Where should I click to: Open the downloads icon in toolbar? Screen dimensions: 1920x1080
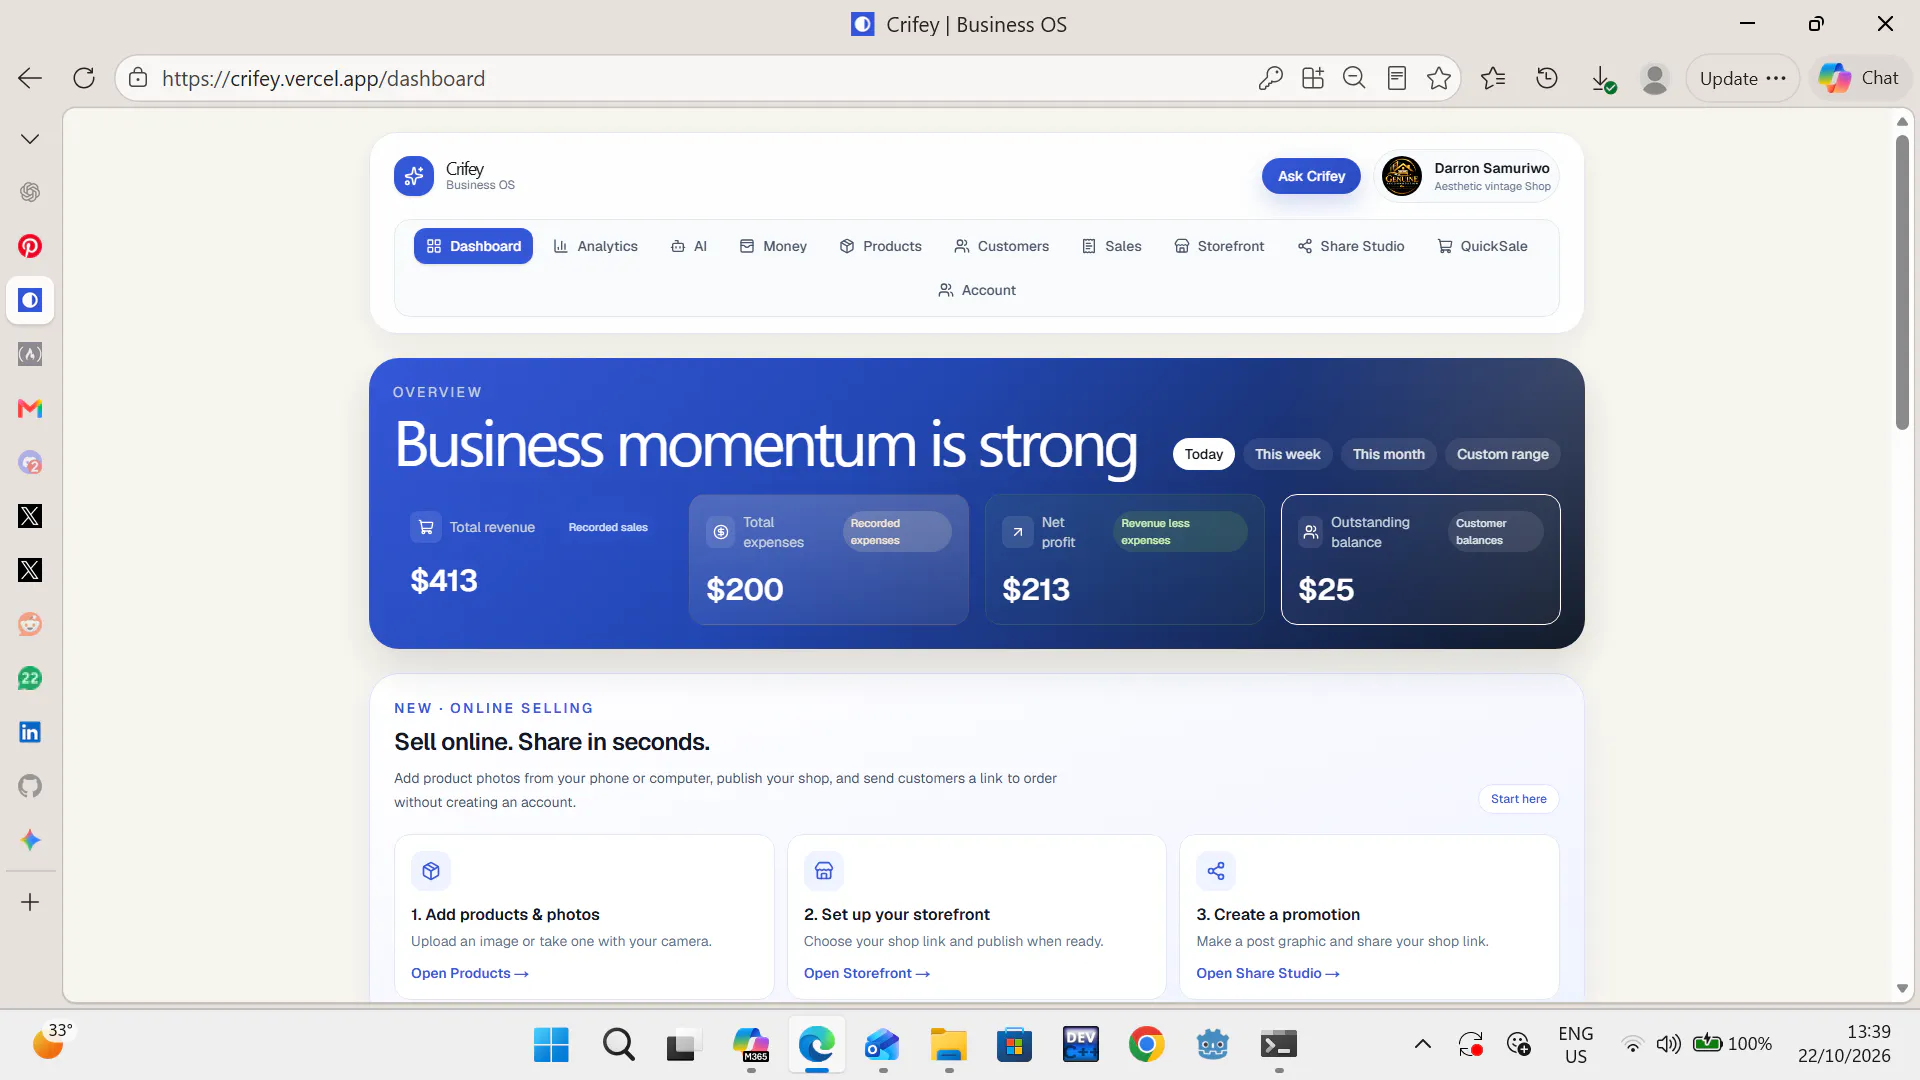coord(1602,78)
